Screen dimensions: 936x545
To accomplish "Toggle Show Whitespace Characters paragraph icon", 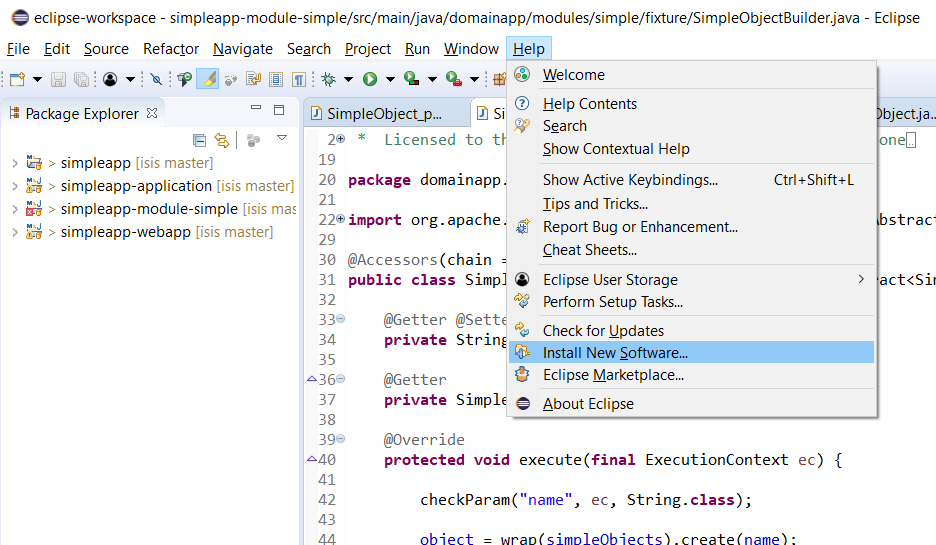I will 300,79.
